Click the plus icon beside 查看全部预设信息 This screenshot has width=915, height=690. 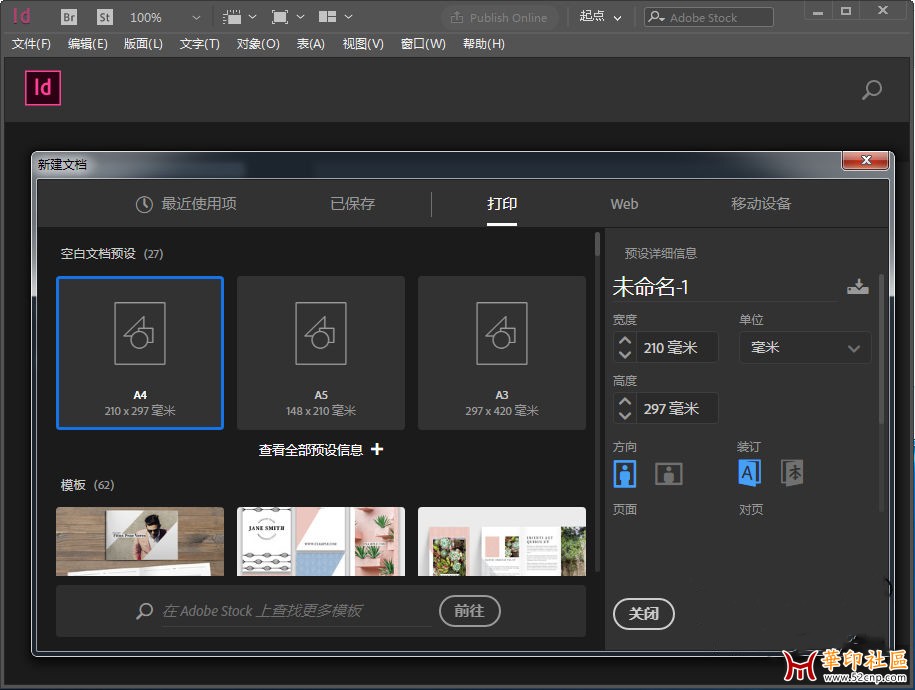coord(377,450)
